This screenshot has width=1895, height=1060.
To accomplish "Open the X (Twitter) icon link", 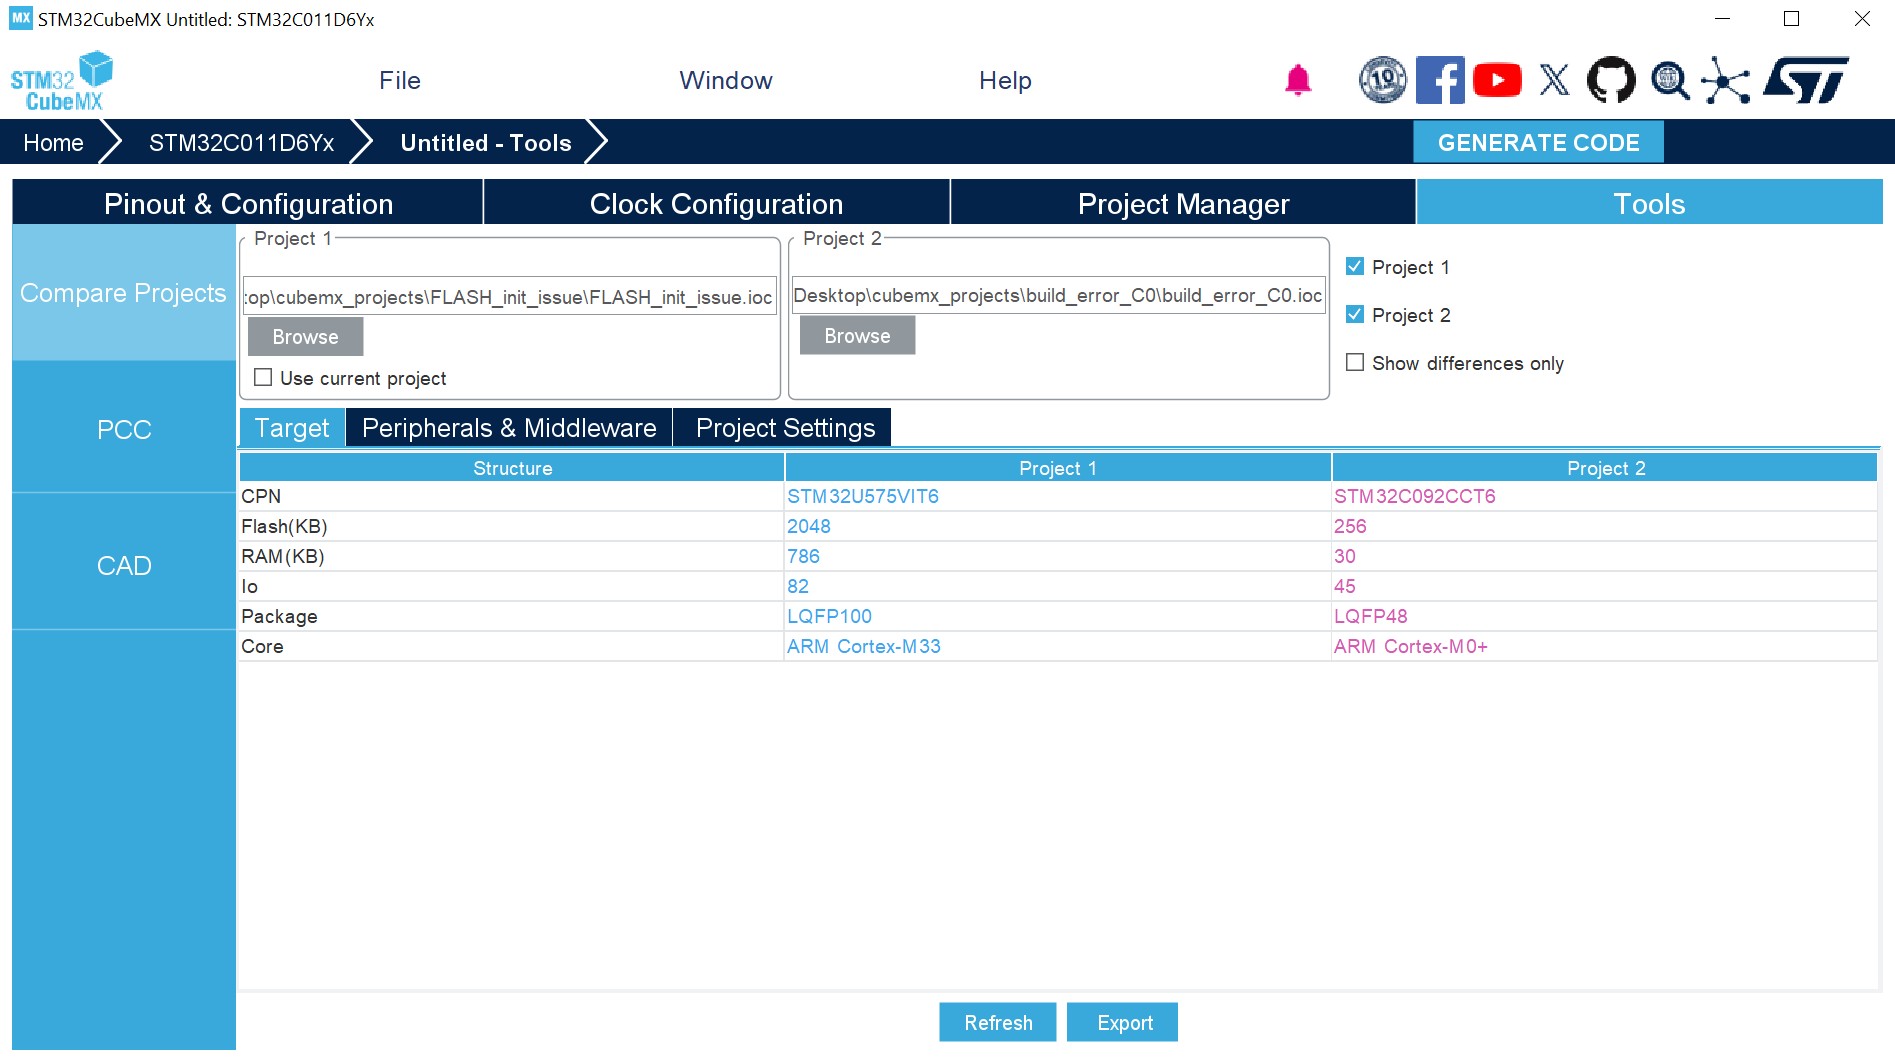I will (x=1554, y=80).
